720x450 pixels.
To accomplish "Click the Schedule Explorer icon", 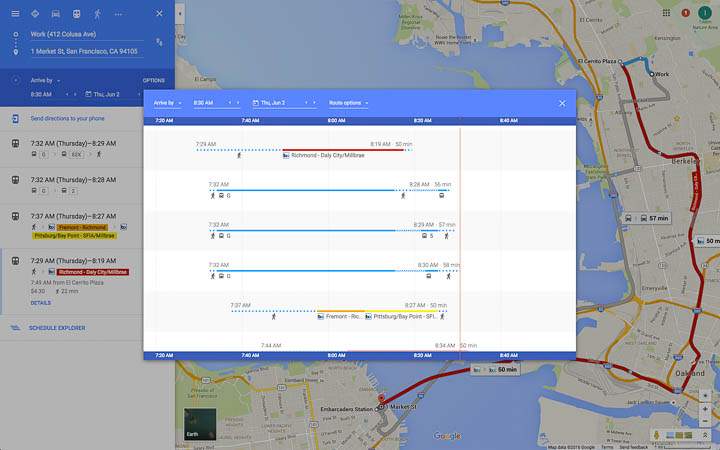I will coord(15,328).
